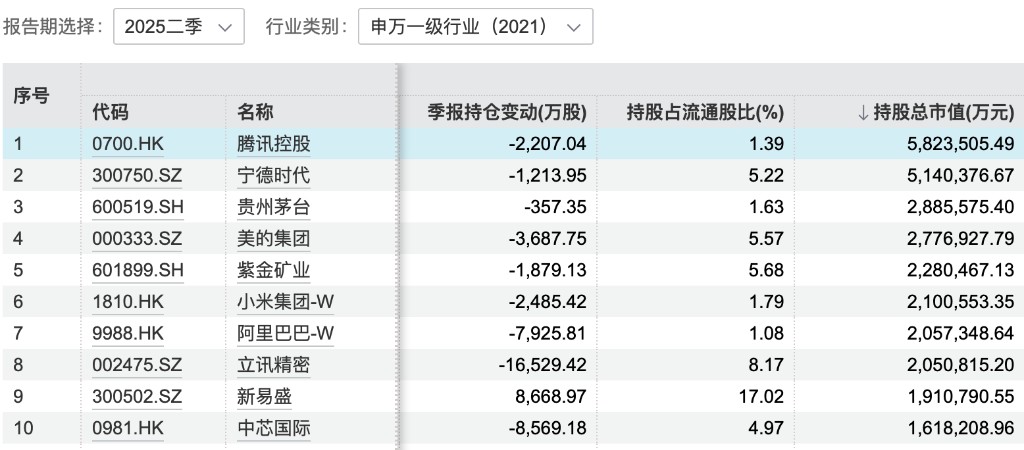
Task: Open the 宁德时代 stock name link
Action: [274, 176]
